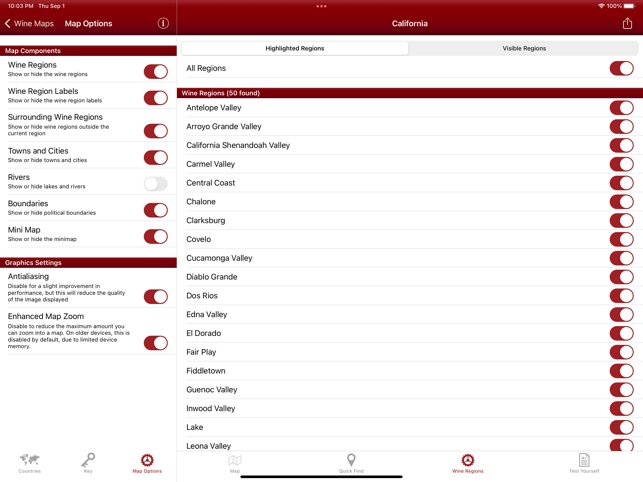Enable the Rivers toggle

tap(155, 184)
